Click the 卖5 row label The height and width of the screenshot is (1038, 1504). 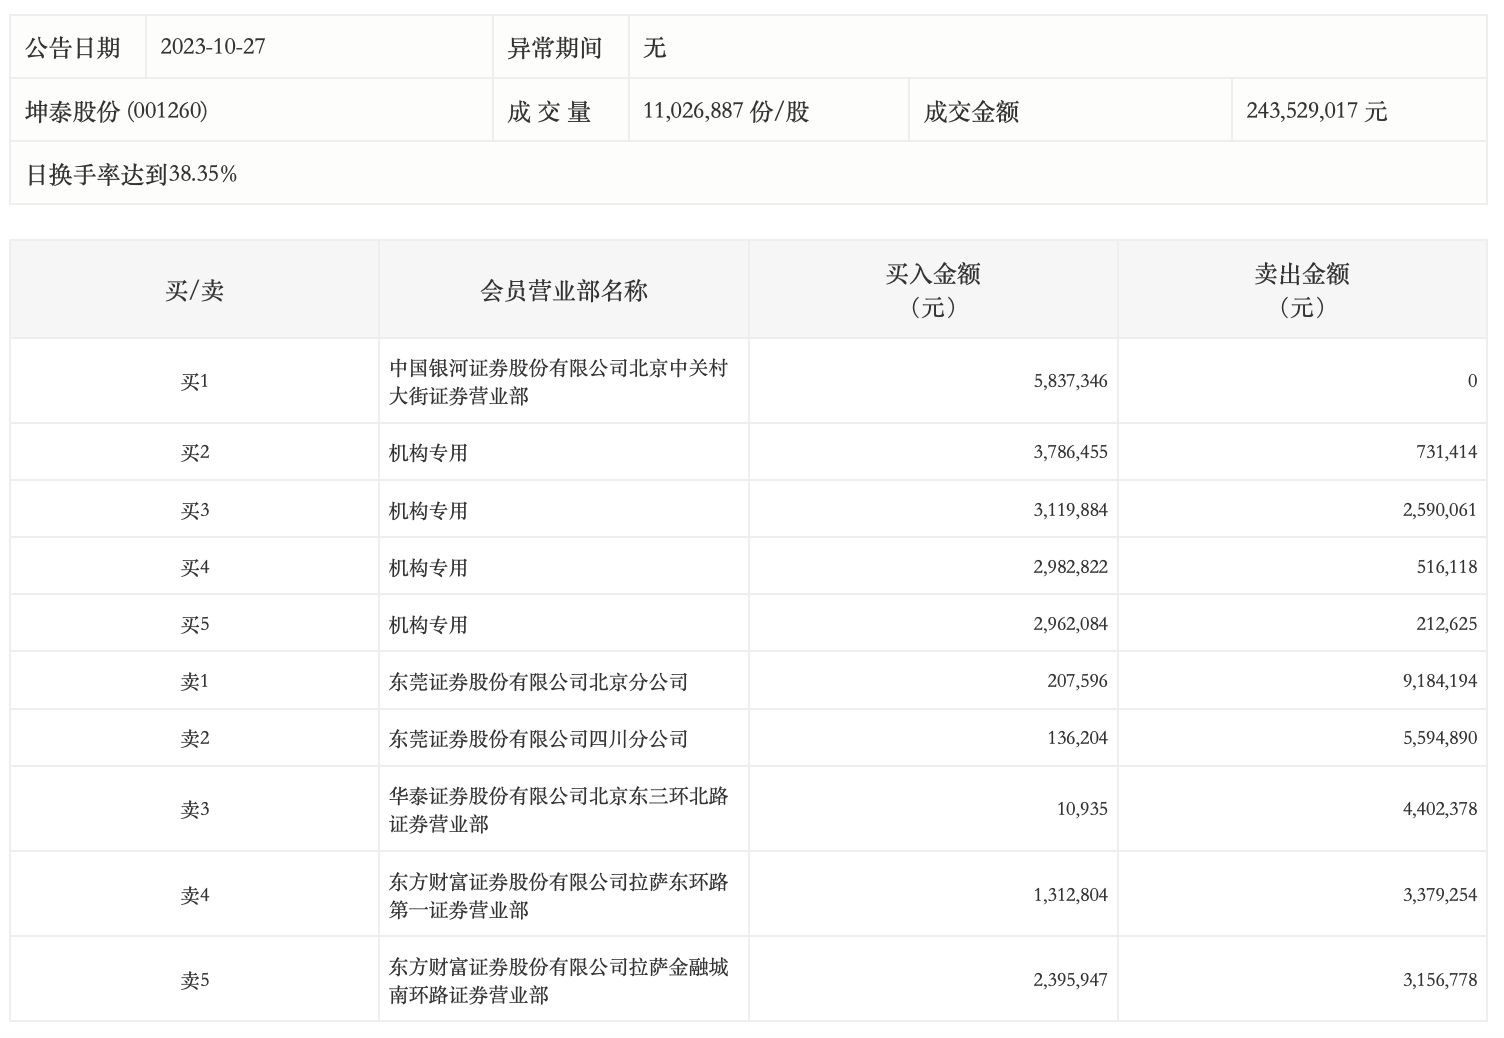click(x=194, y=981)
